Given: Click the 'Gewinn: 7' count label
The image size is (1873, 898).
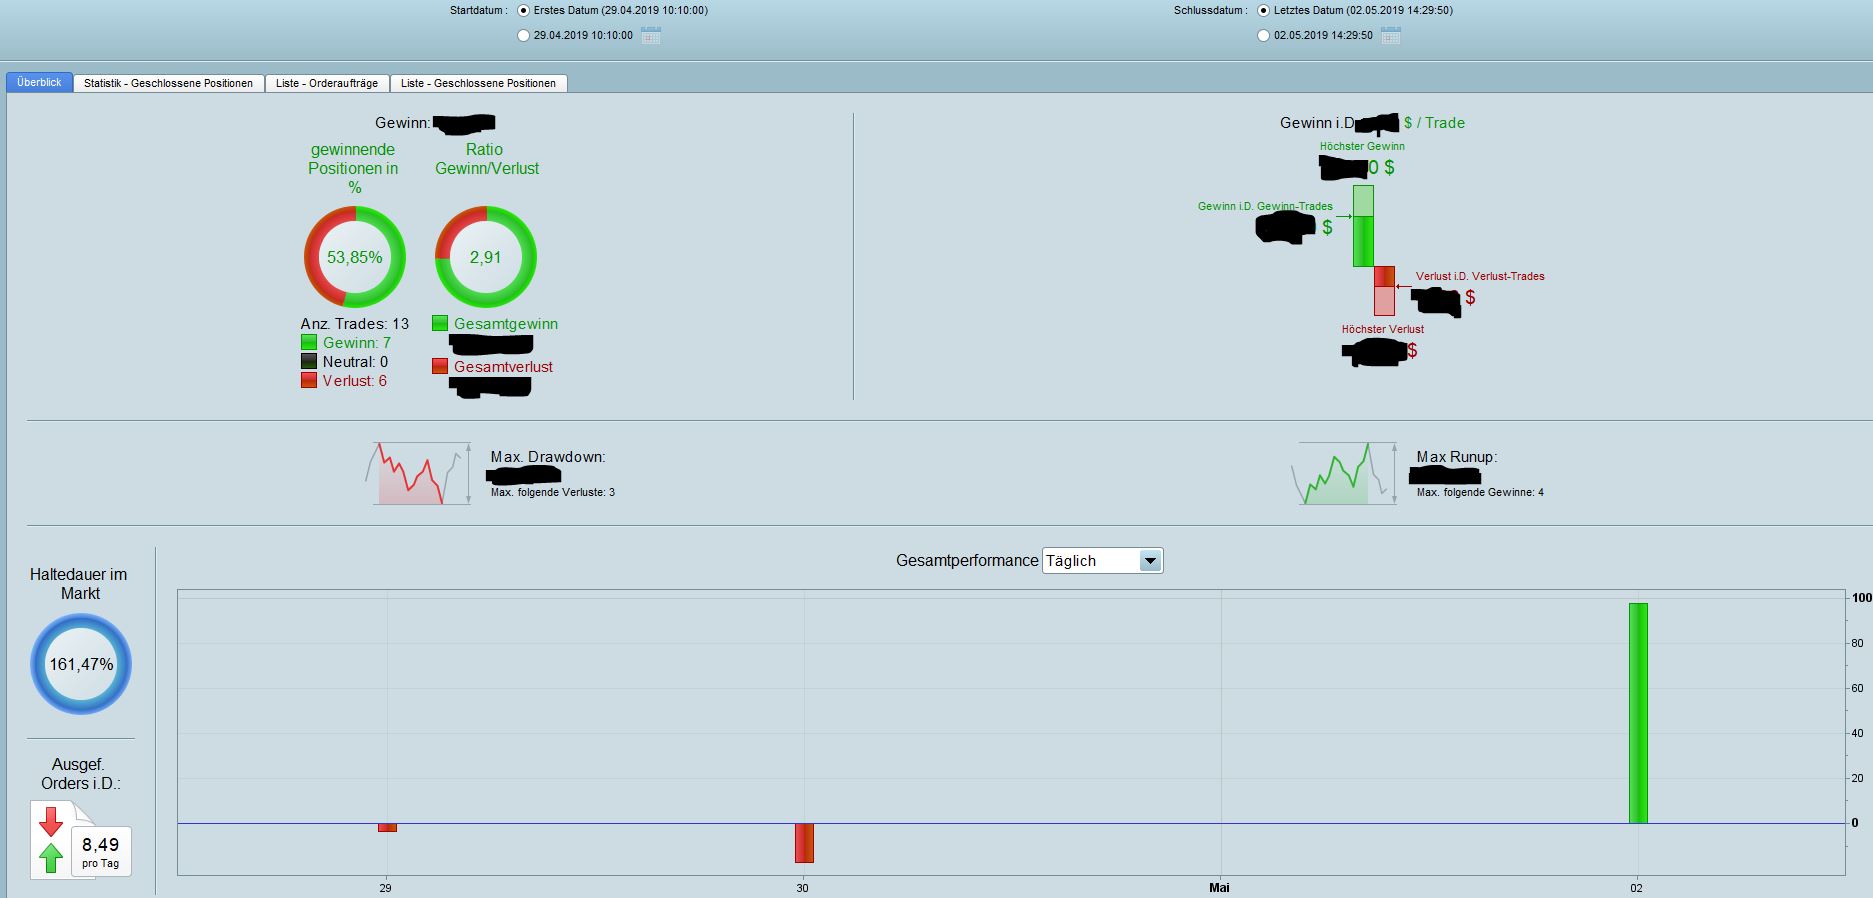Looking at the screenshot, I should coord(357,343).
